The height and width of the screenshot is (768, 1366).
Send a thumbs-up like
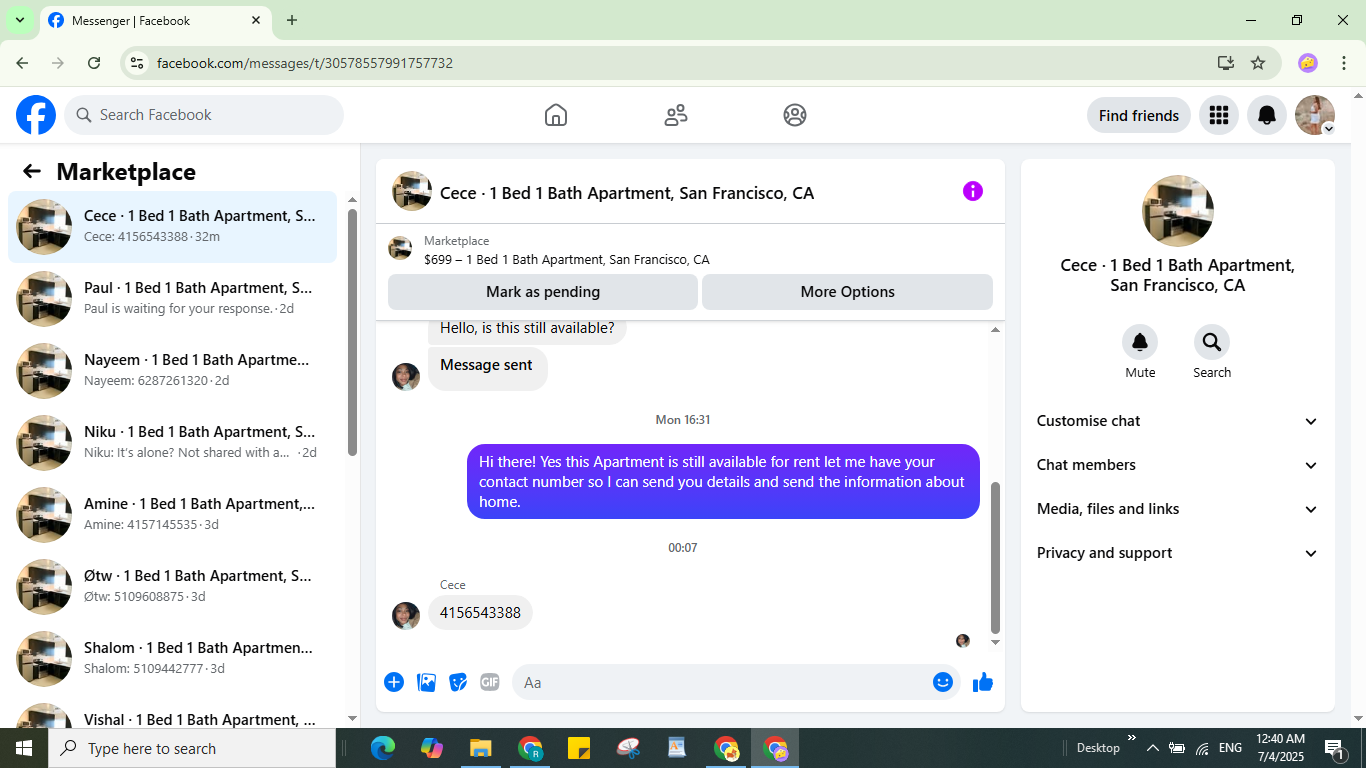tap(983, 682)
